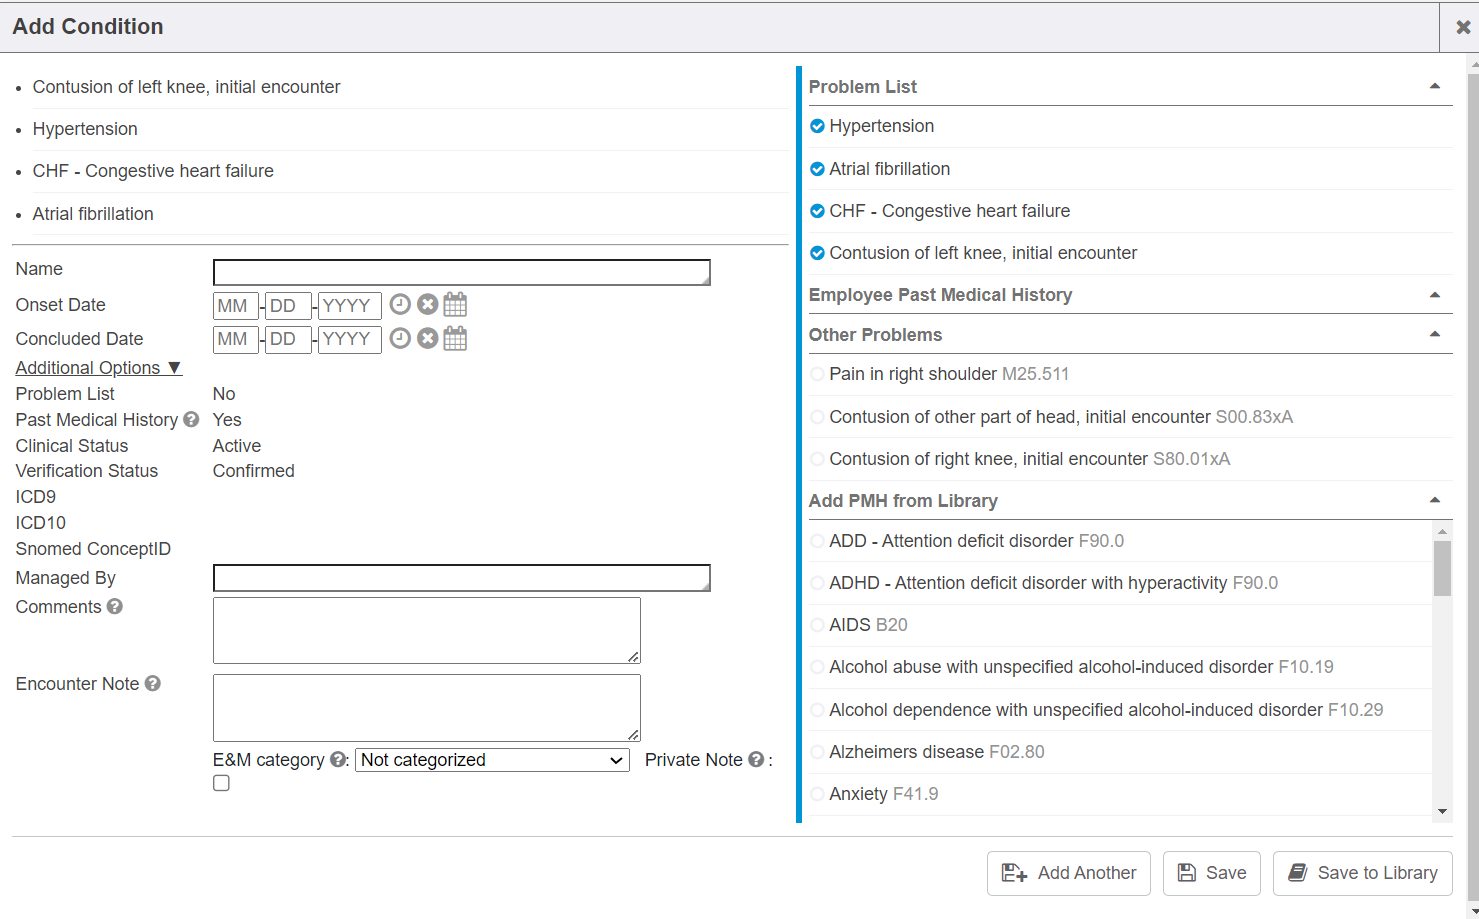The width and height of the screenshot is (1479, 919).
Task: Uncheck Hypertension in the Problem List
Action: (x=817, y=126)
